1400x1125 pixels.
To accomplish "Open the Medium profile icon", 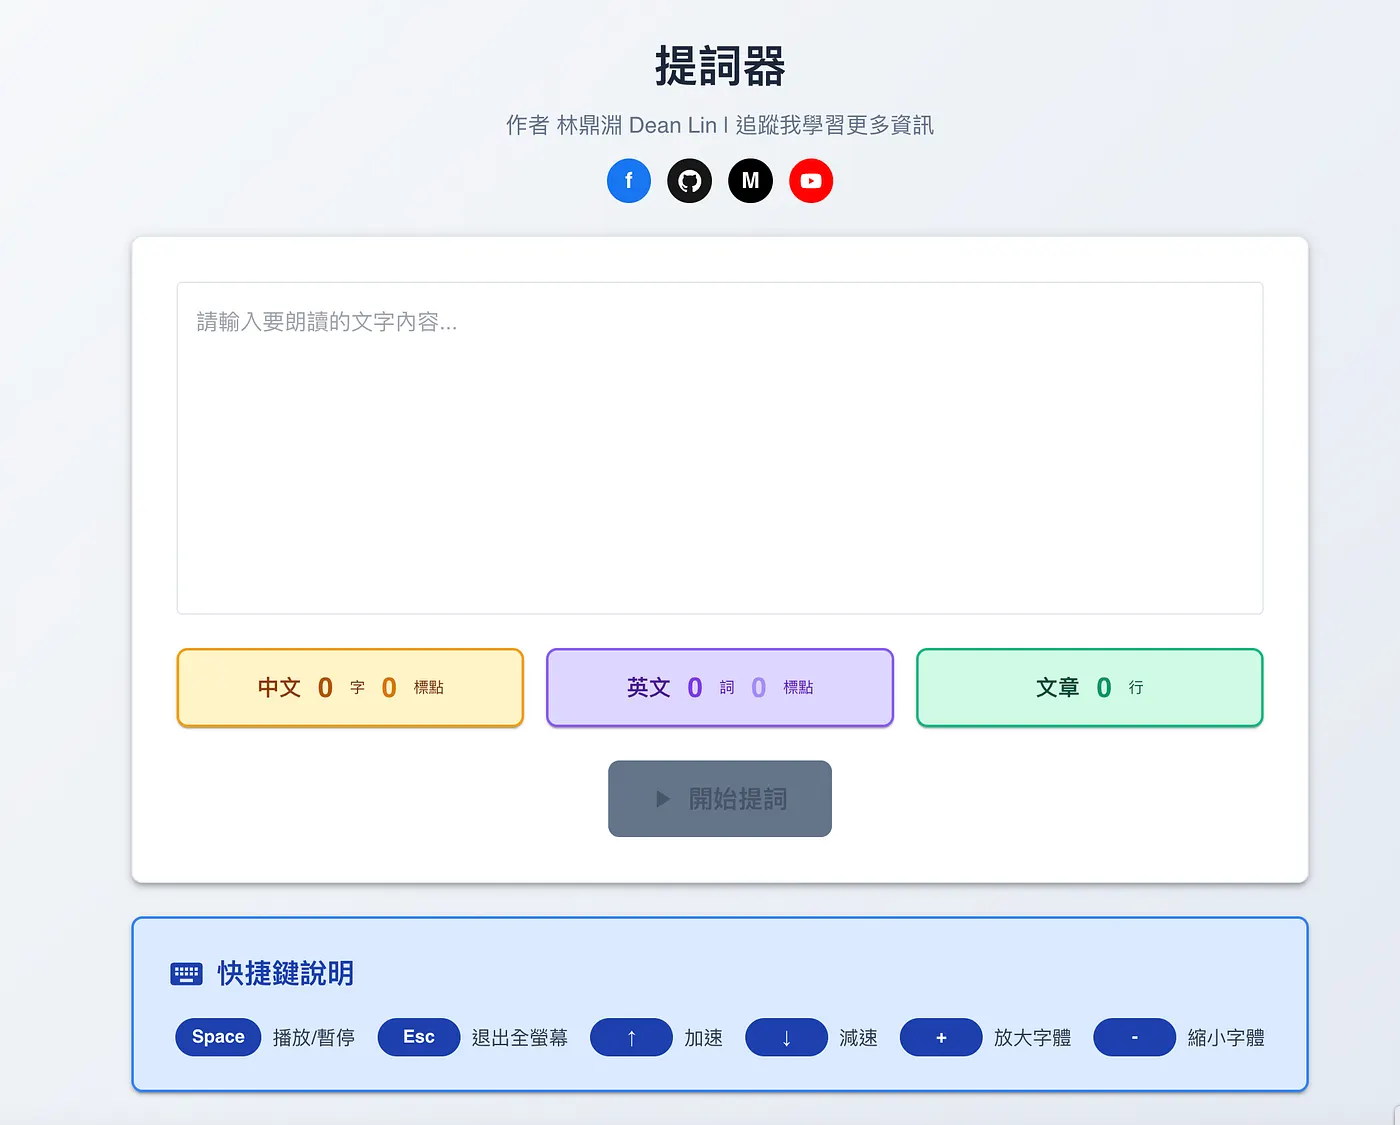I will (750, 181).
